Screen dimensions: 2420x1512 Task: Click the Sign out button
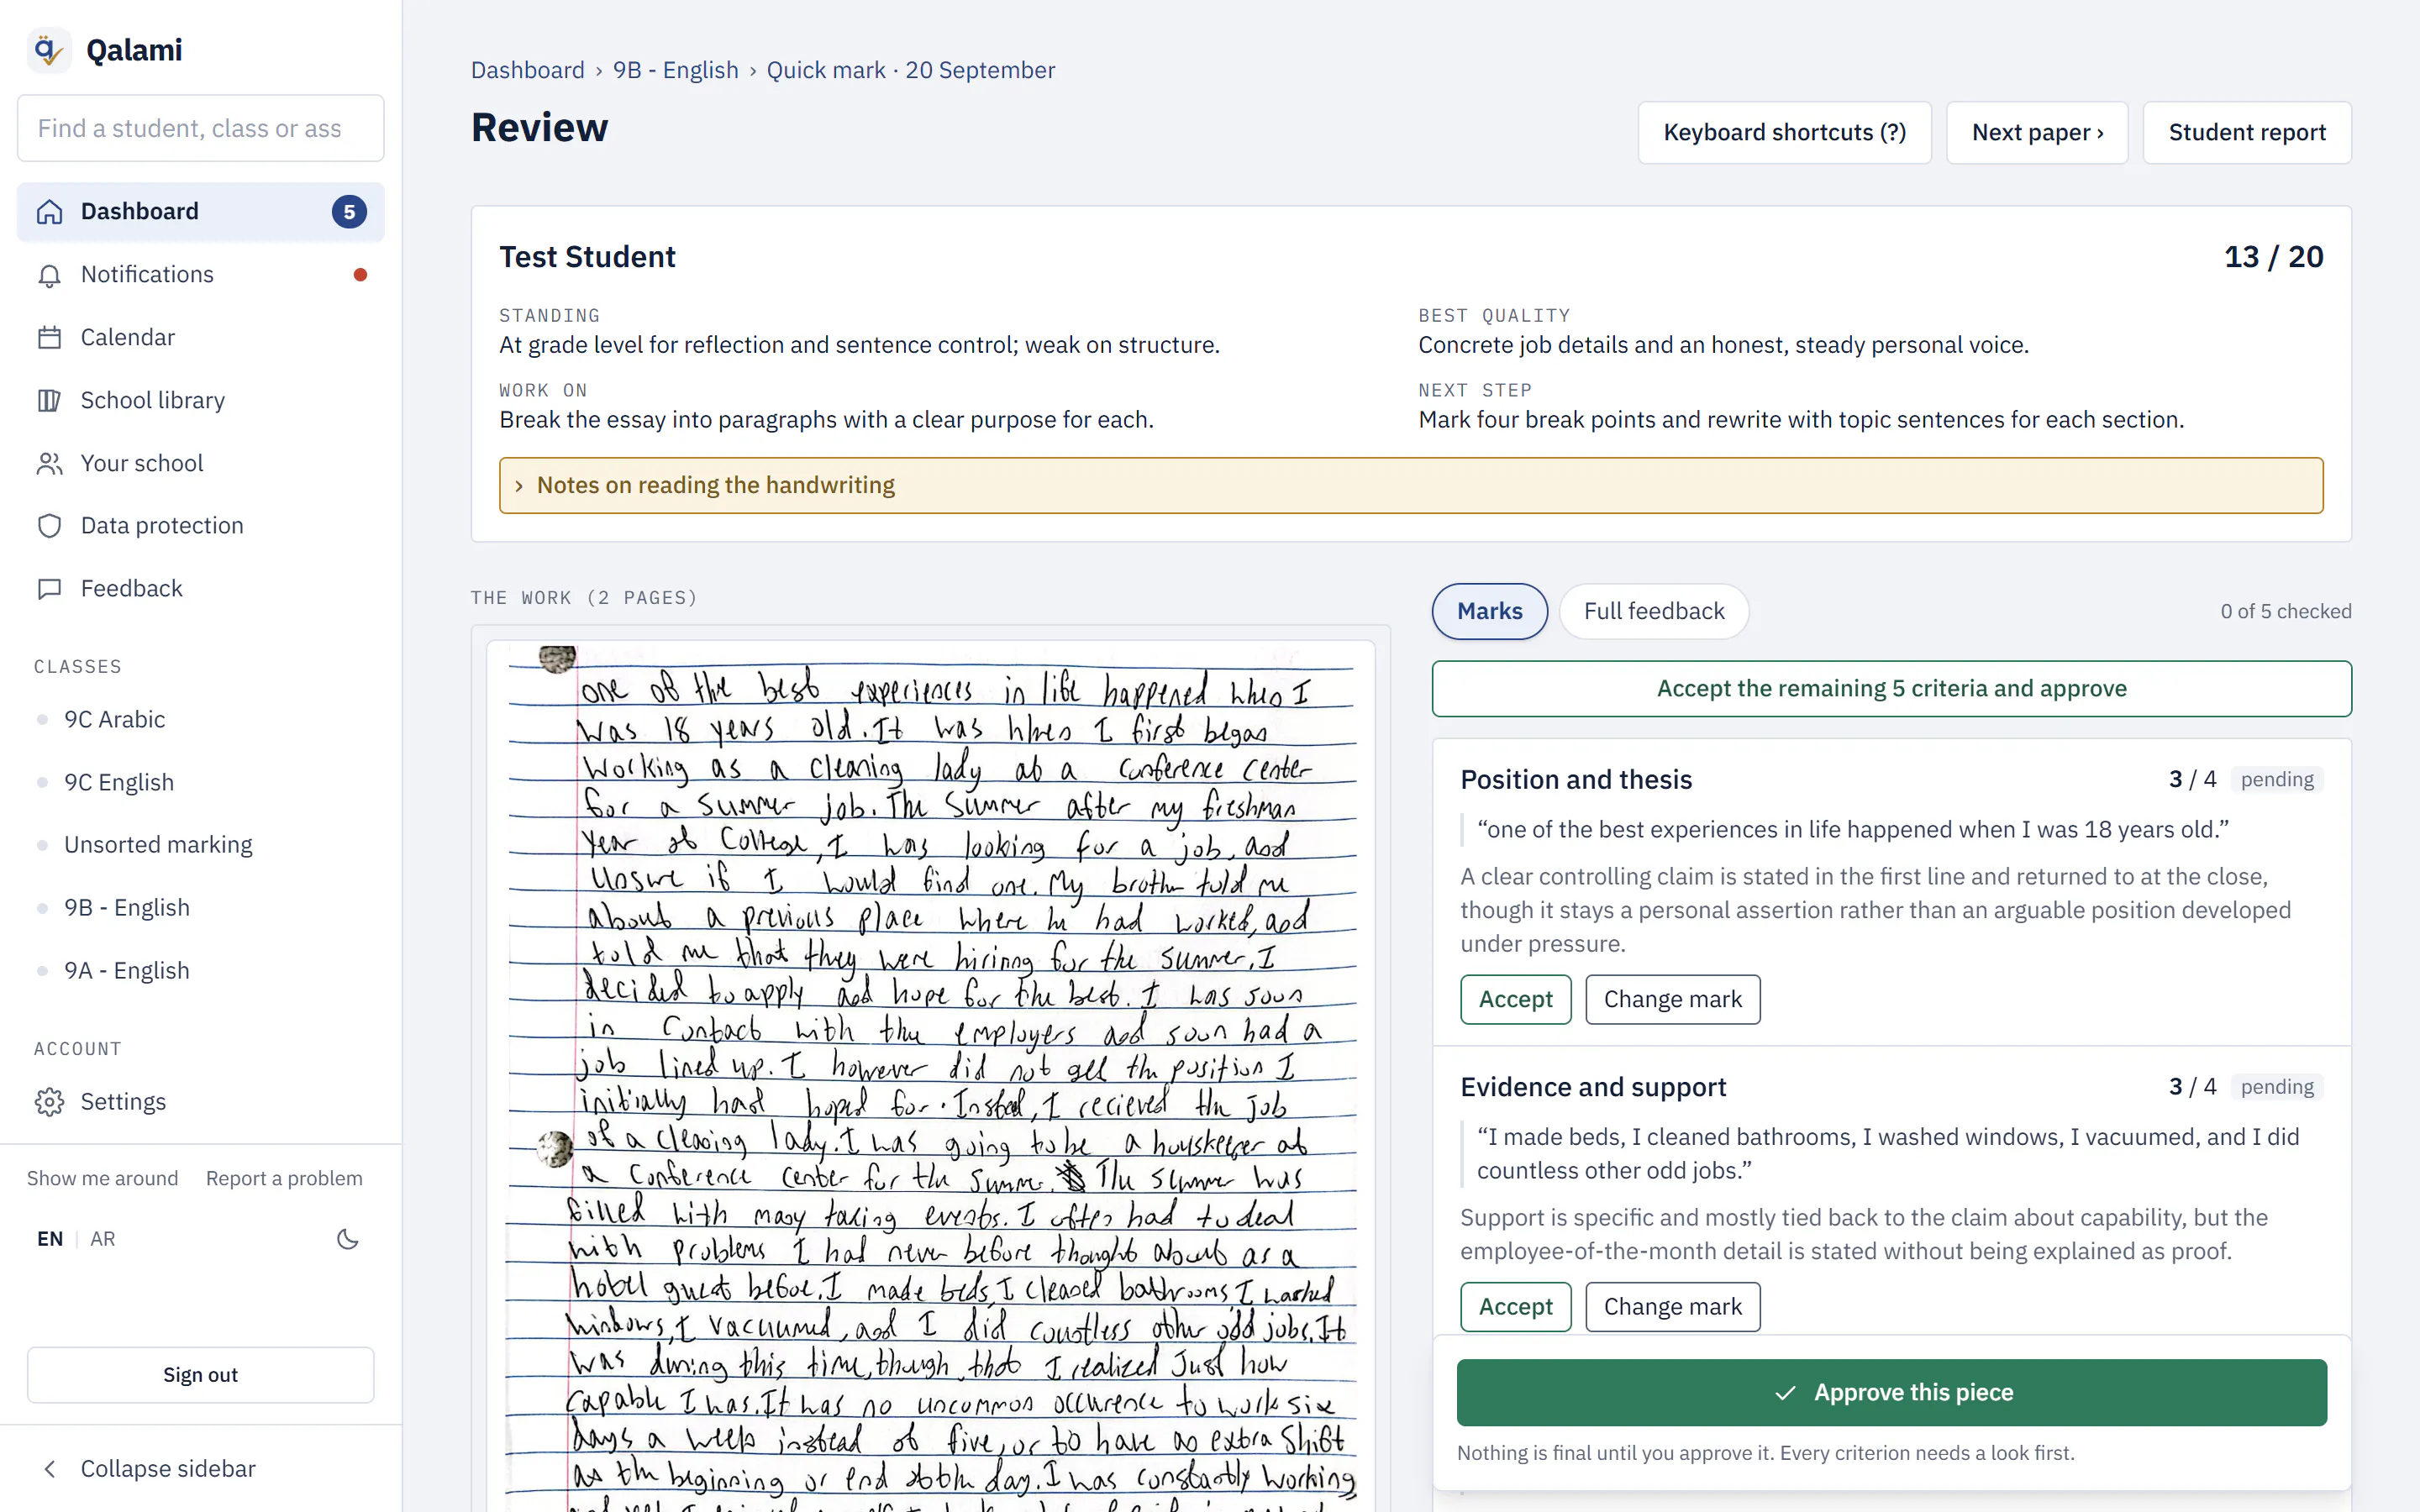click(200, 1375)
